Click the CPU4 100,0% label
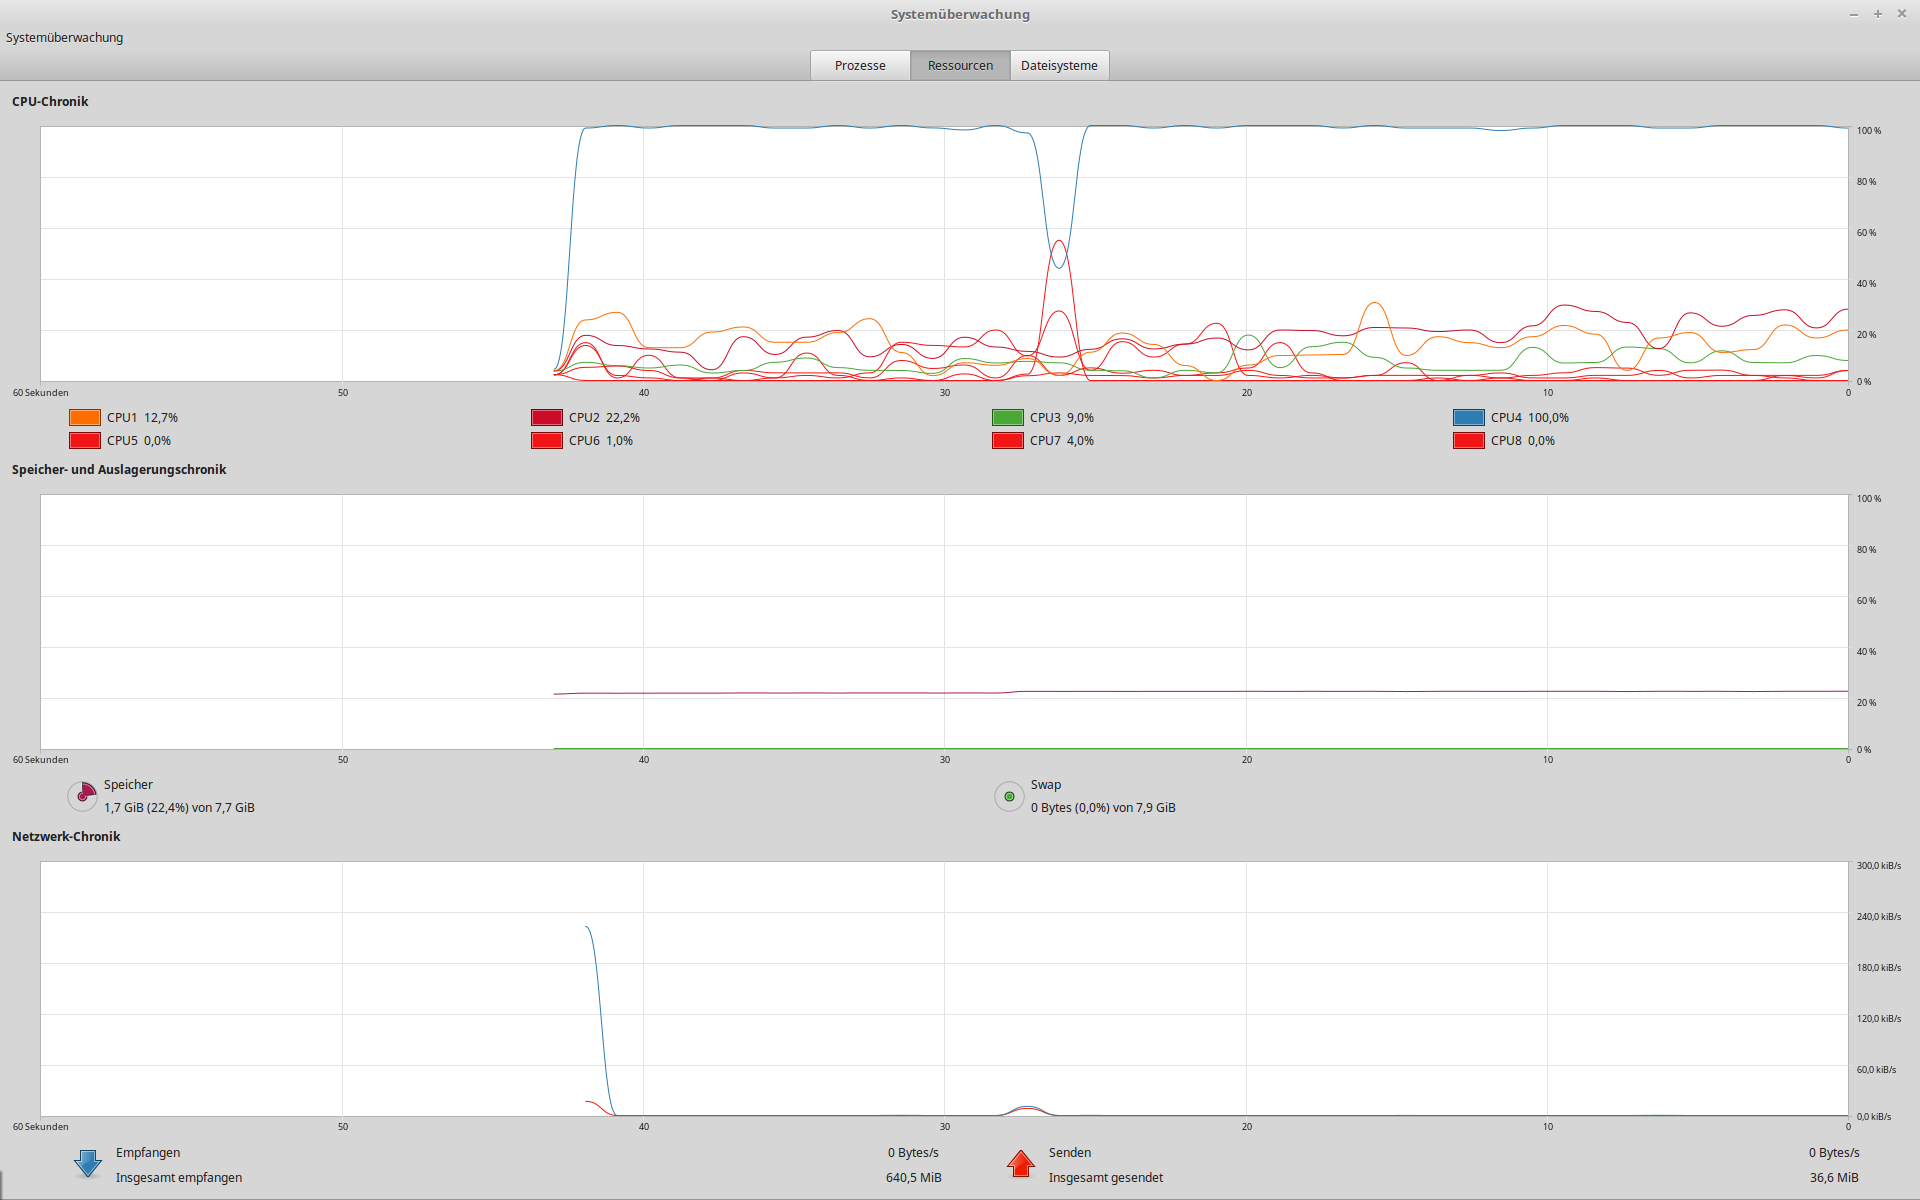Screen dimensions: 1920x1200 coord(1530,418)
